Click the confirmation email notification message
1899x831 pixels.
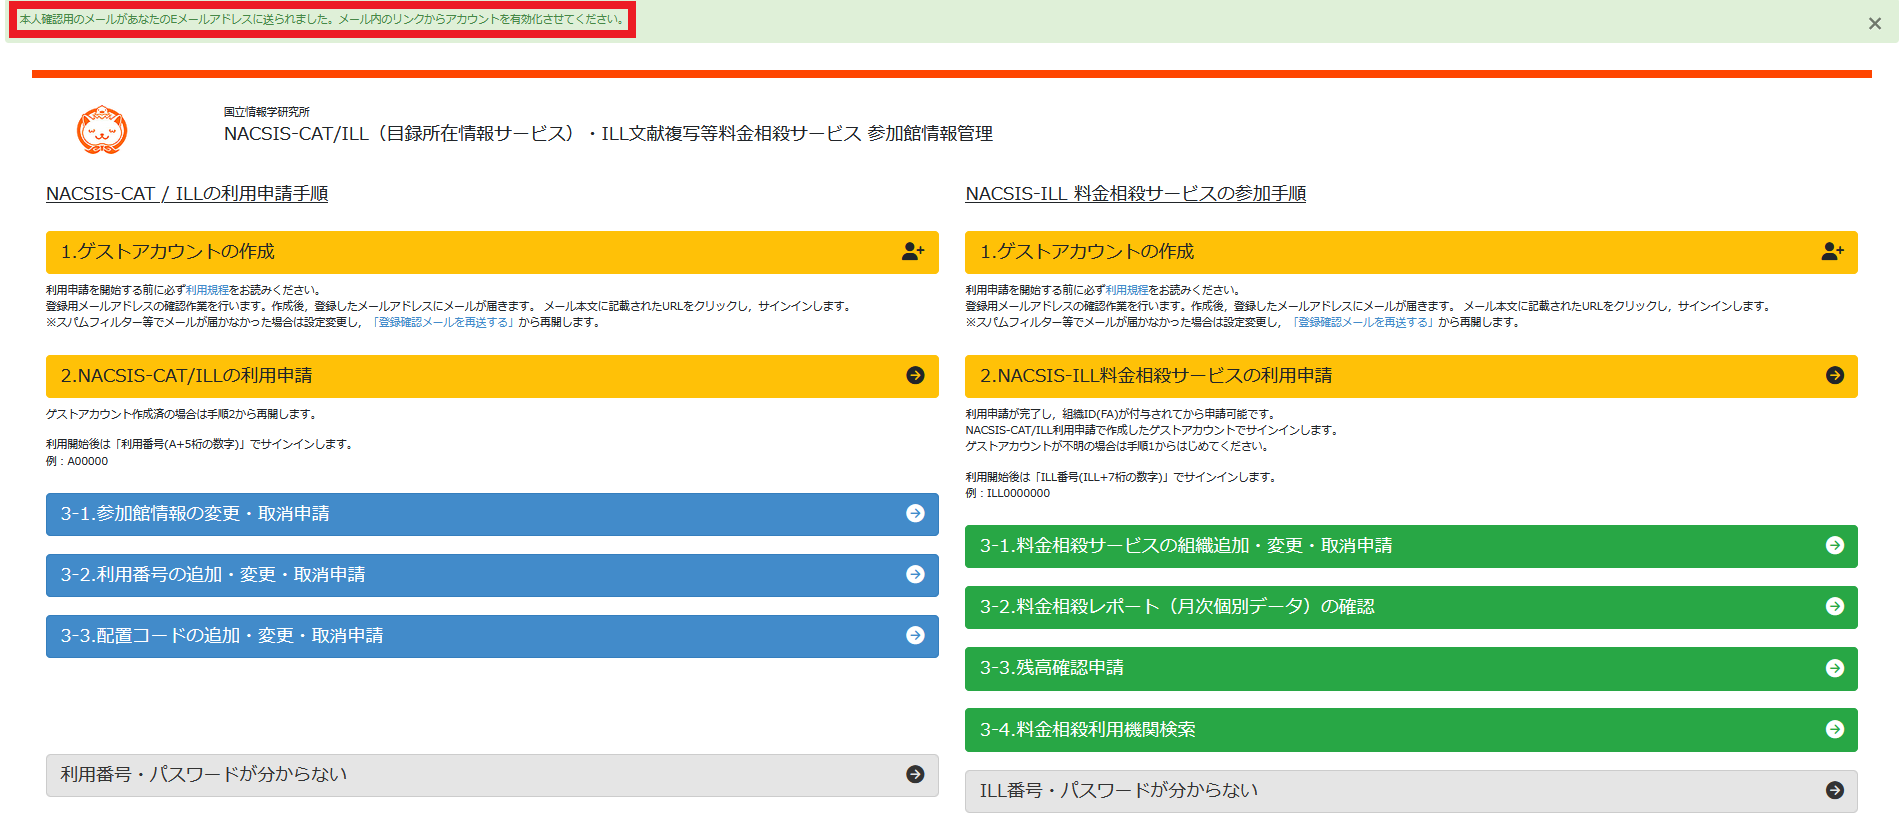coord(322,19)
